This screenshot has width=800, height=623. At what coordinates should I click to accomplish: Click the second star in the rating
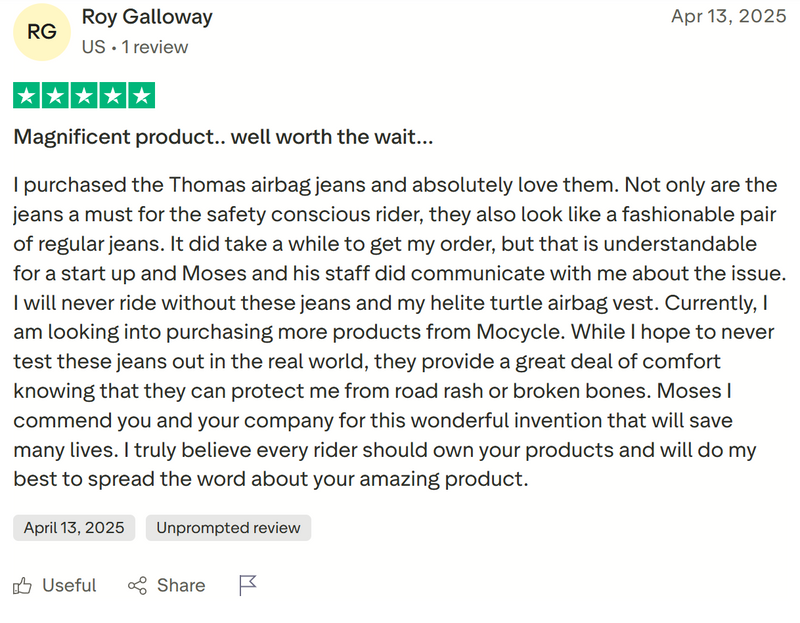pos(55,95)
